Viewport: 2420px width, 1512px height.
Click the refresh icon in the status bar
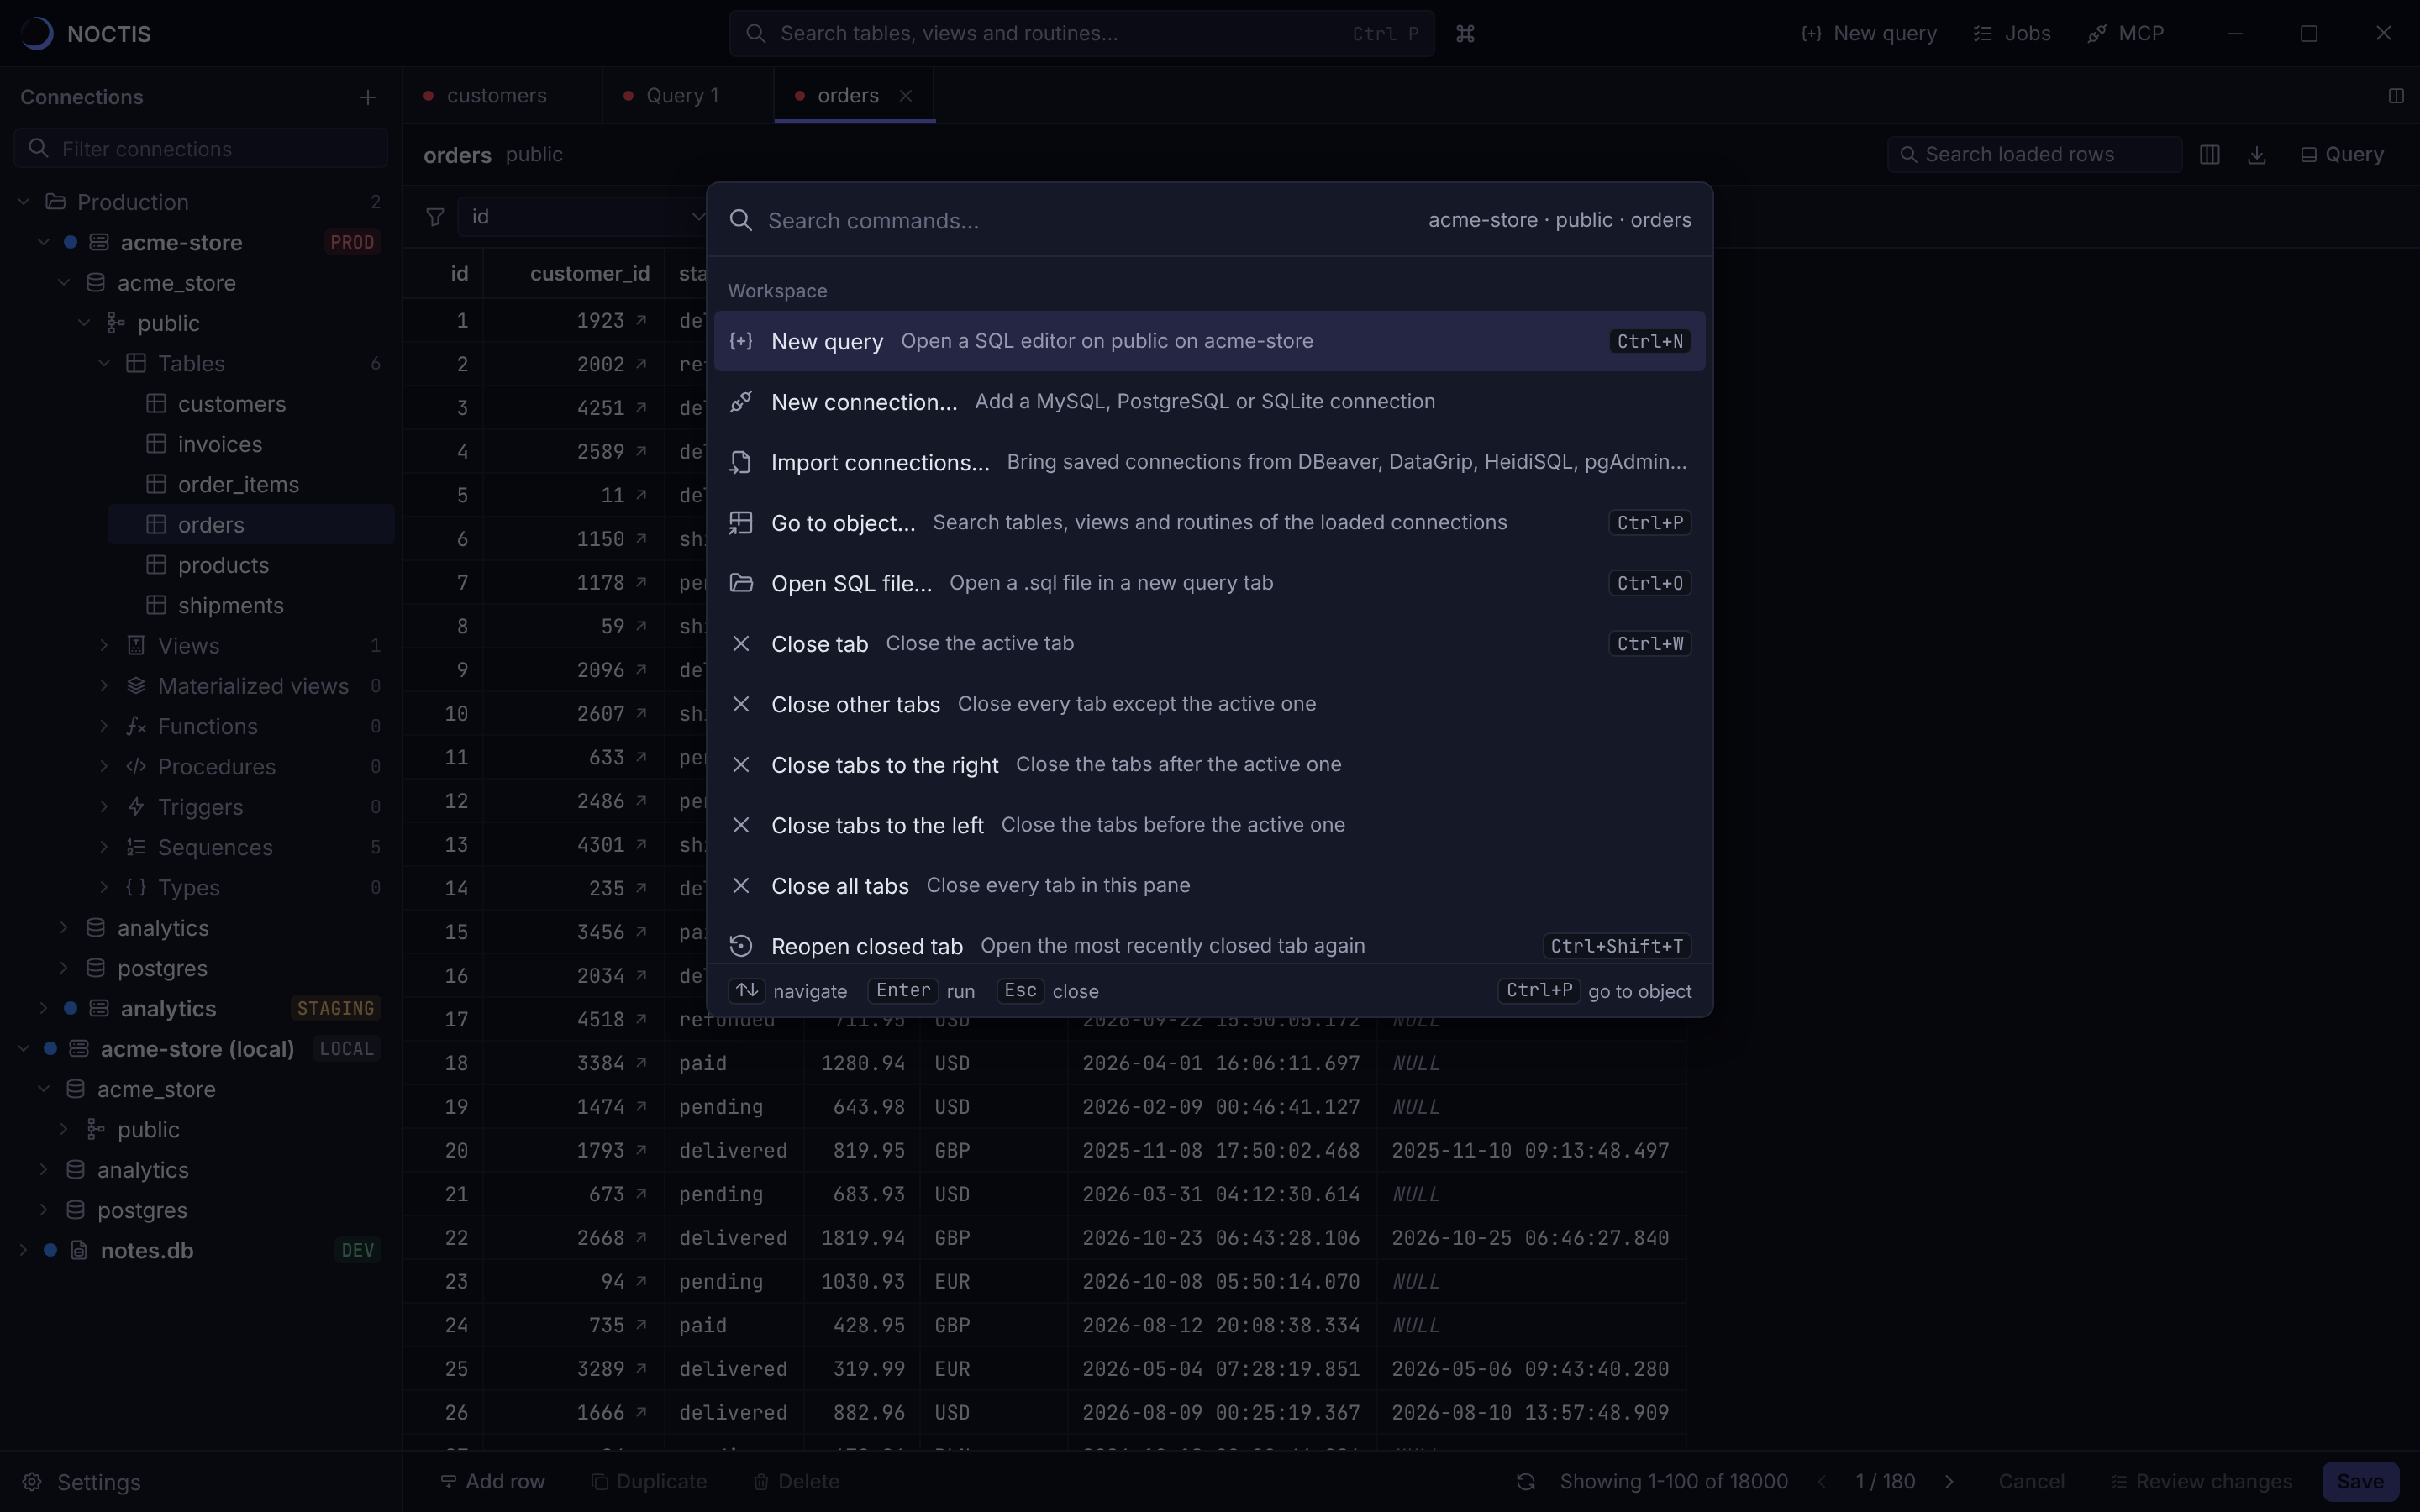1525,1481
